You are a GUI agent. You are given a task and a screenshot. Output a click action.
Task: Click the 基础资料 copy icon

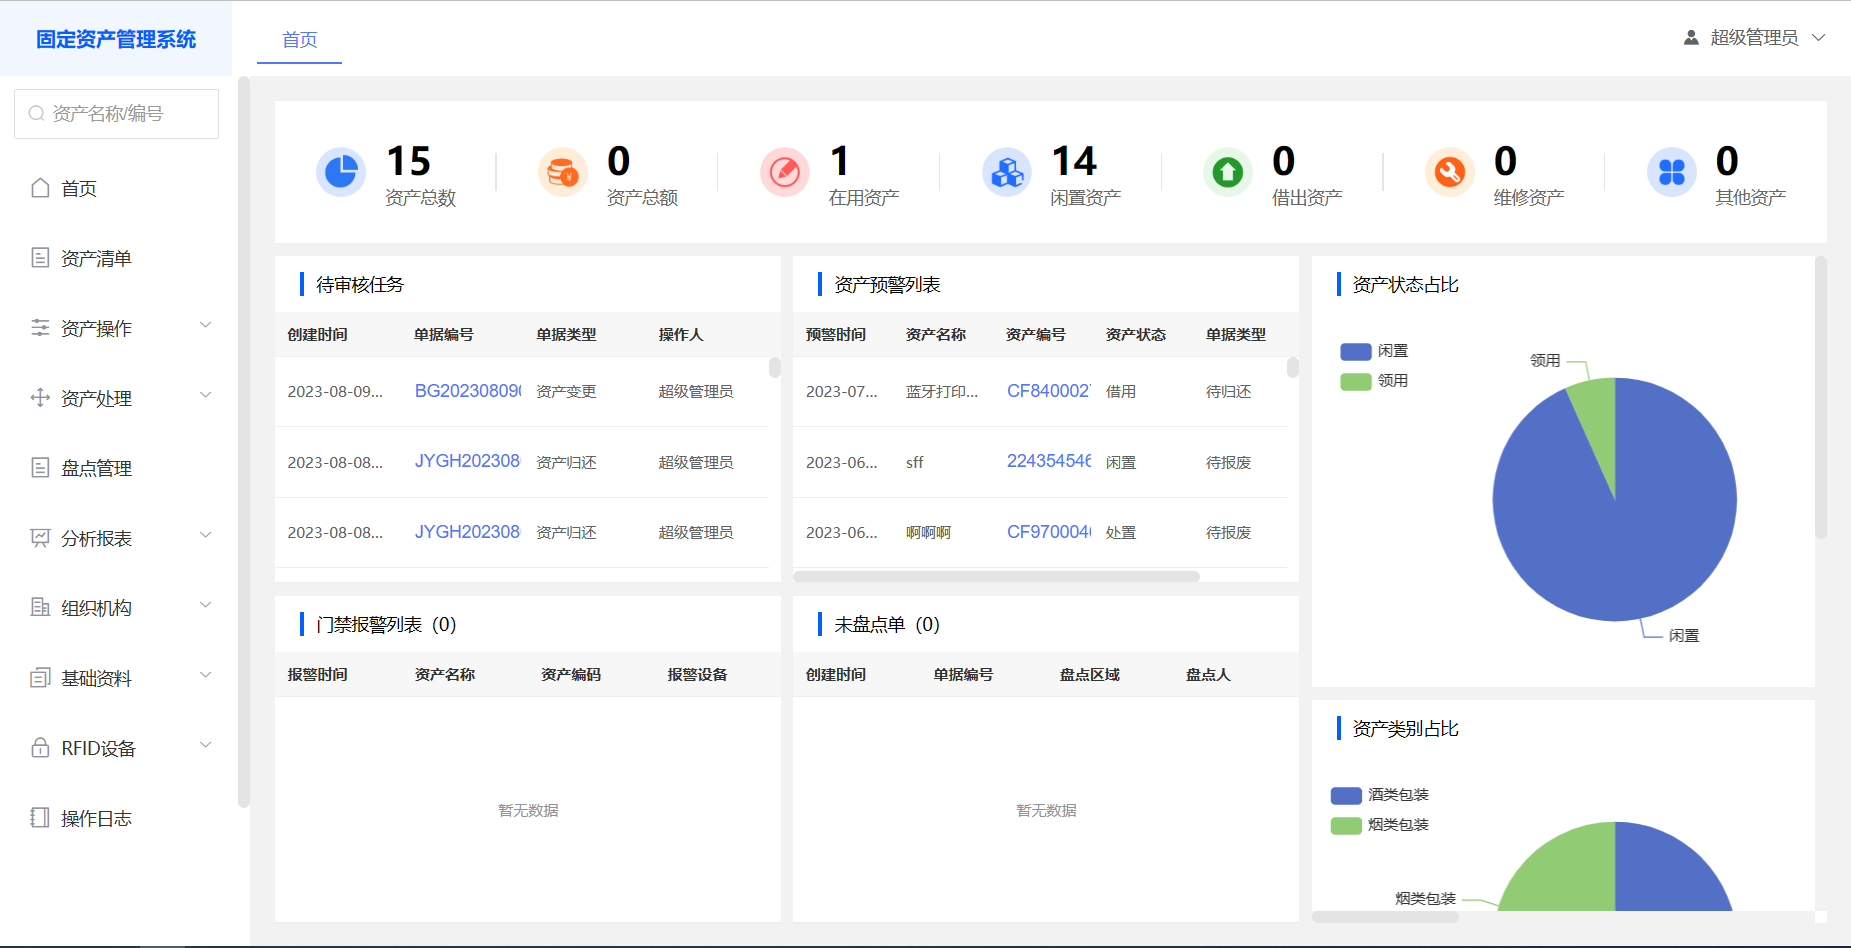(40, 678)
